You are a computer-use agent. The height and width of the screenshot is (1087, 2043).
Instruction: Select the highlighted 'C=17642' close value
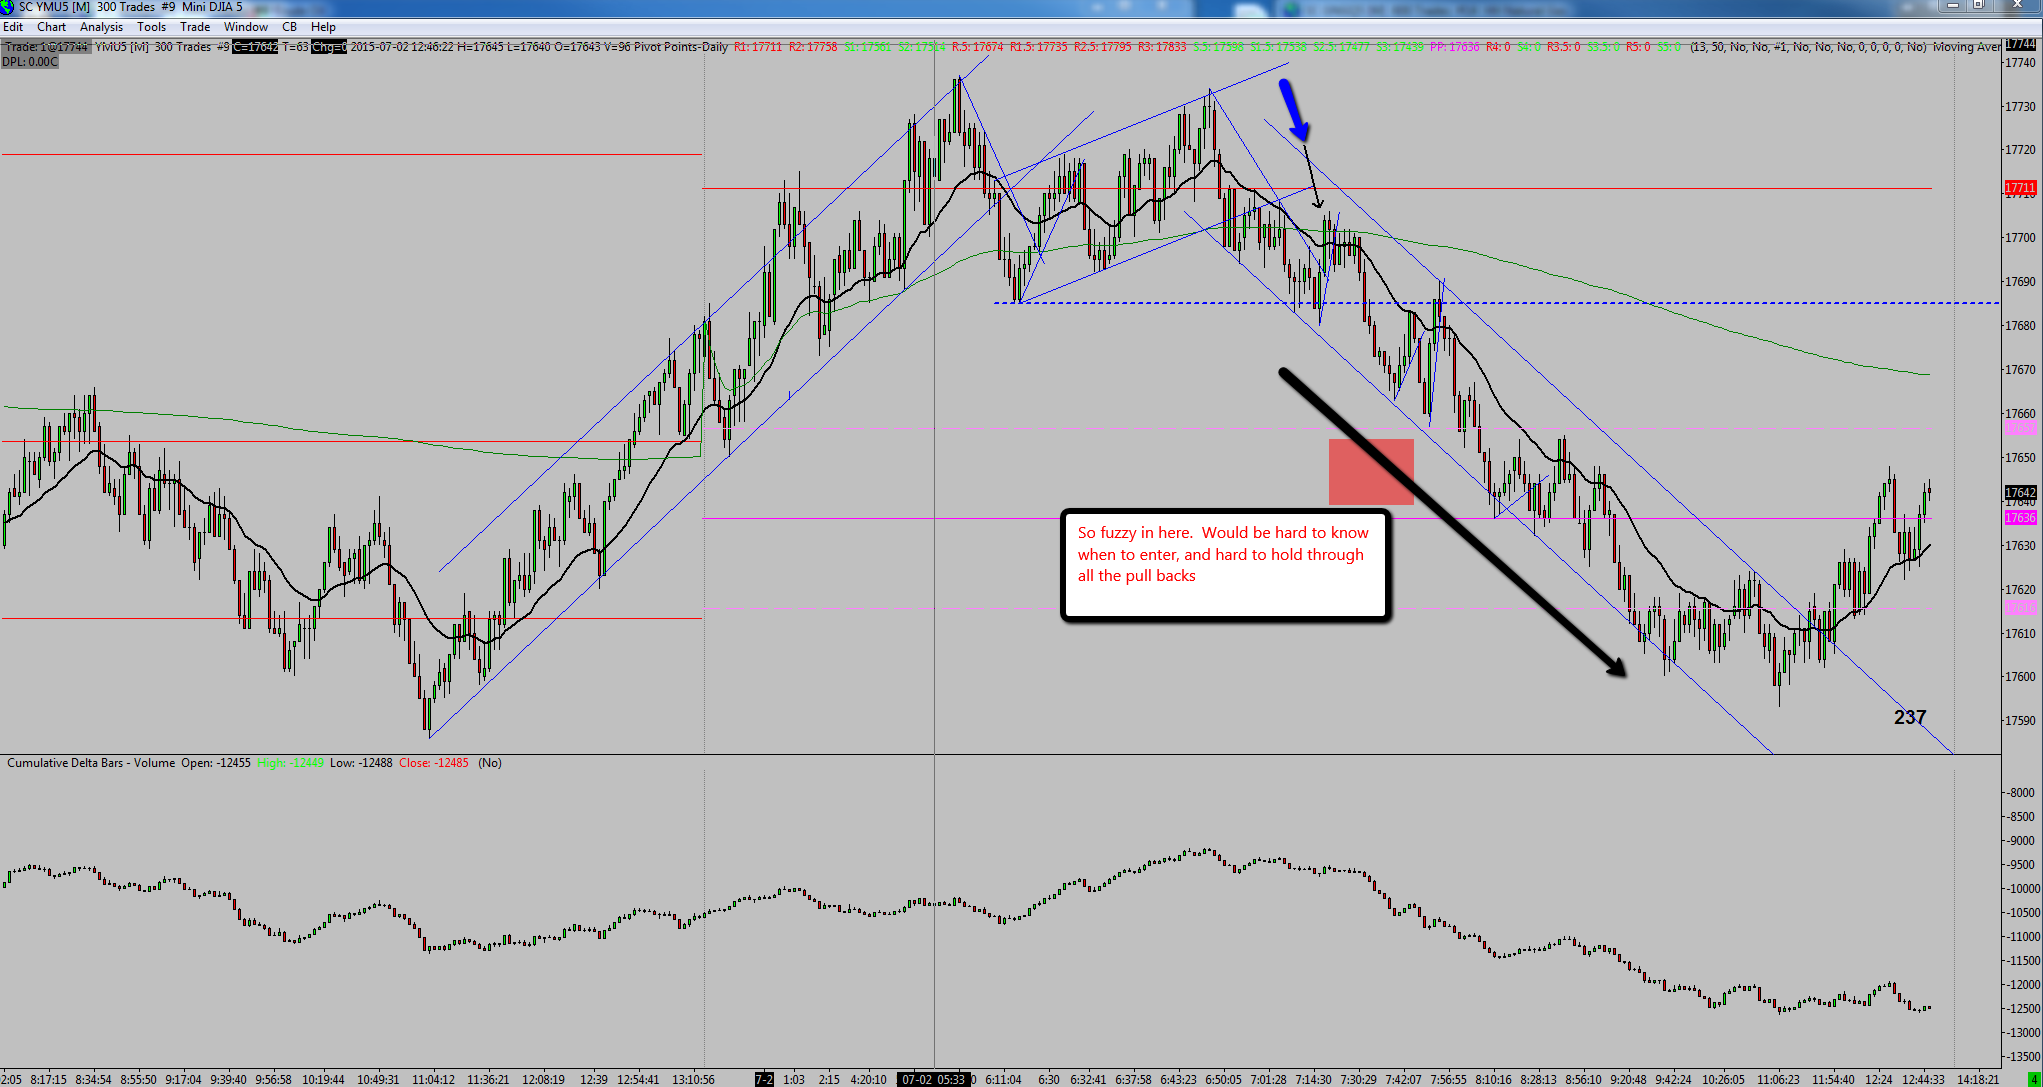click(255, 47)
